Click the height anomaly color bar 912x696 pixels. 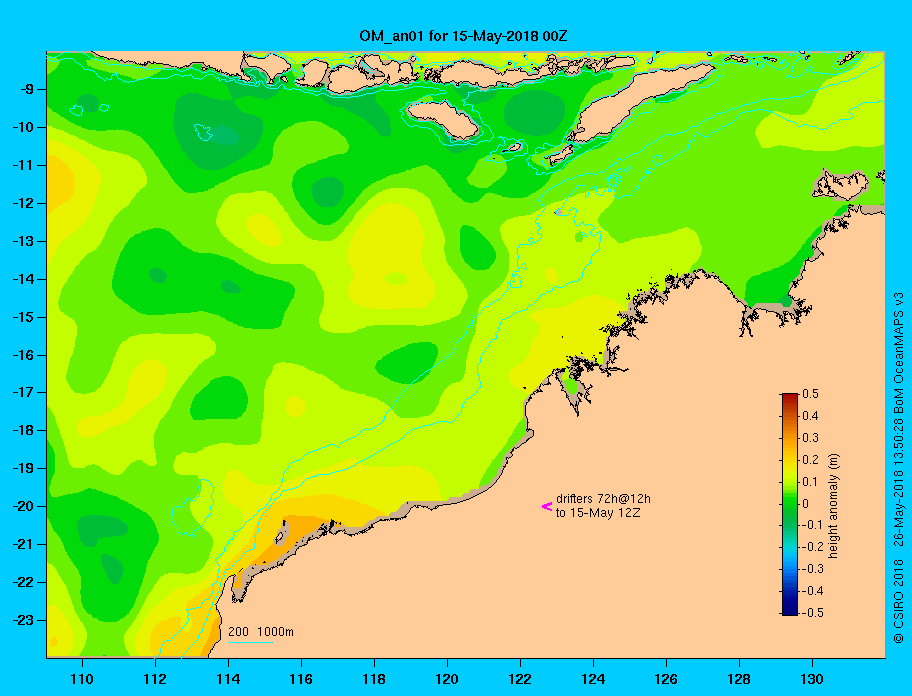(790, 504)
